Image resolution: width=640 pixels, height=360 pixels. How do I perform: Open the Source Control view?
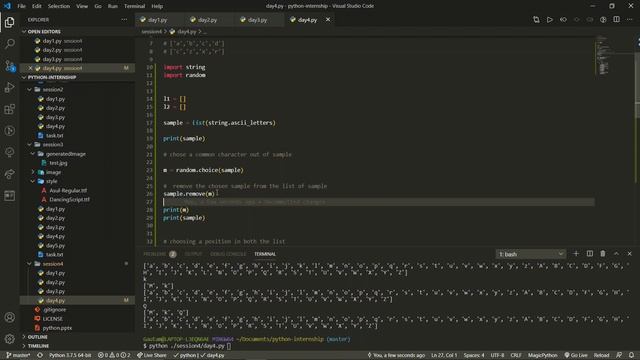click(x=10, y=65)
